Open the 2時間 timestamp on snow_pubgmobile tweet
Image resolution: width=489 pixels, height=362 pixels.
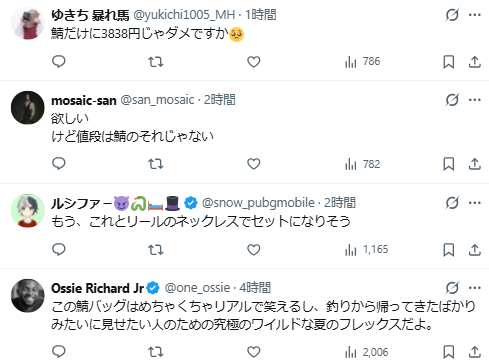pyautogui.click(x=340, y=203)
